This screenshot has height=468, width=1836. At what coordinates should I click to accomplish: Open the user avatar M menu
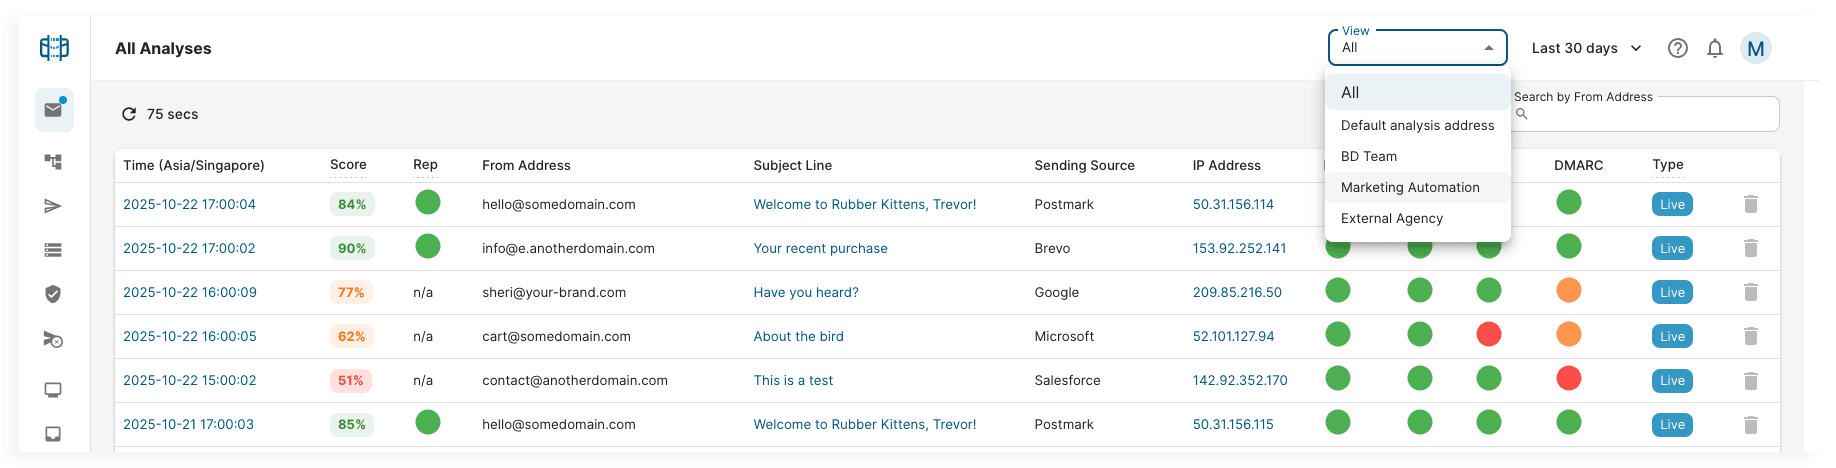coord(1756,48)
